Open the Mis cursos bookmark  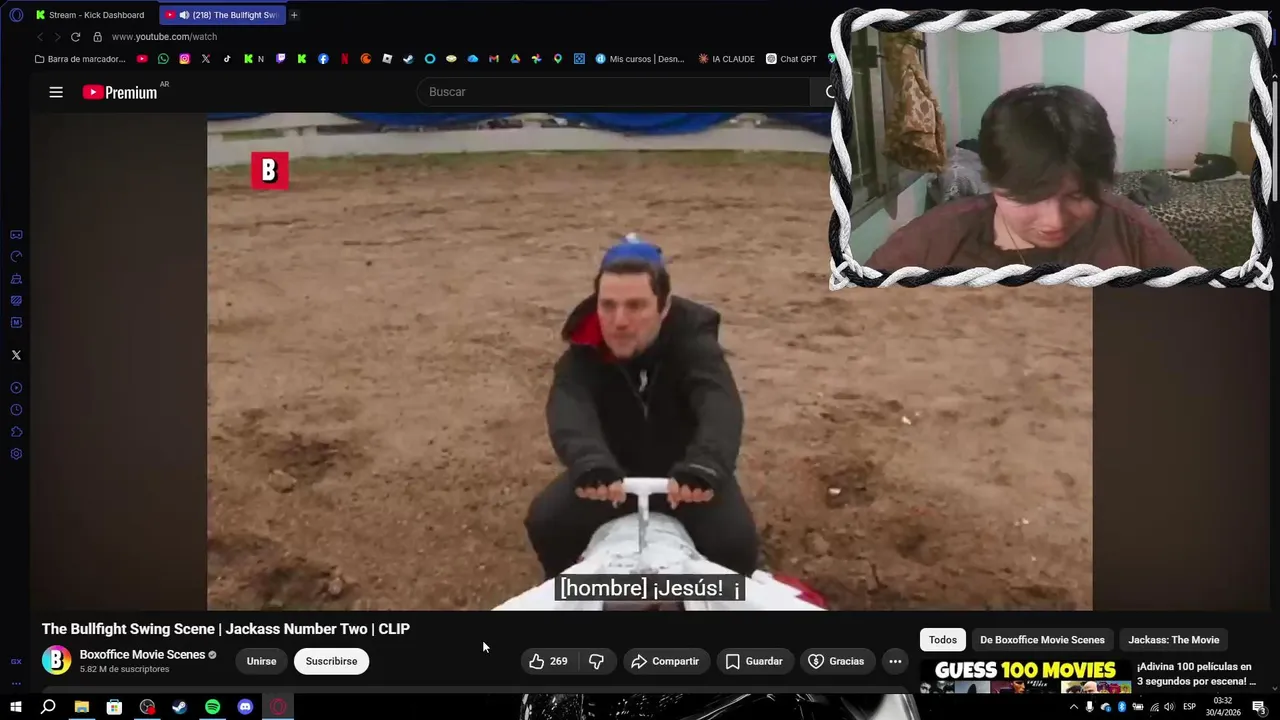[x=640, y=59]
